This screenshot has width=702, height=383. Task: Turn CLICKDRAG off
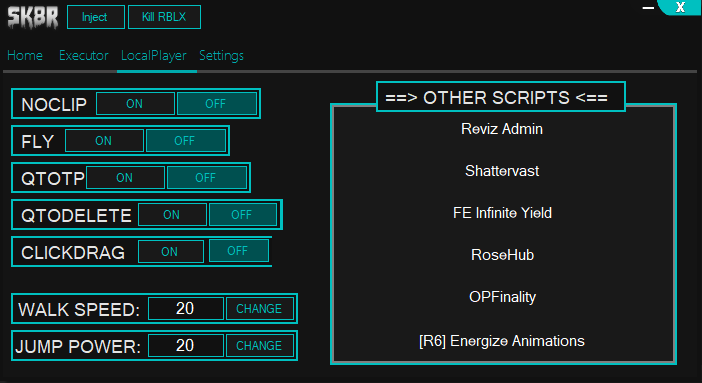239,251
